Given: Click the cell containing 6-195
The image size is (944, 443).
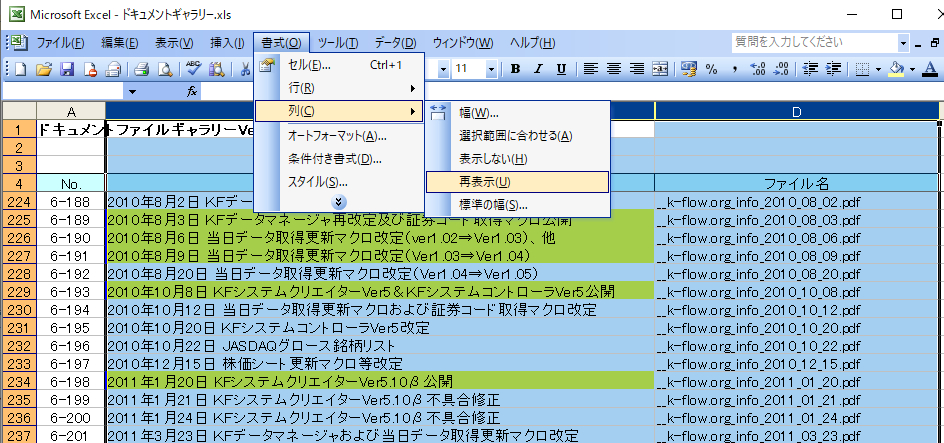Looking at the screenshot, I should [71, 328].
